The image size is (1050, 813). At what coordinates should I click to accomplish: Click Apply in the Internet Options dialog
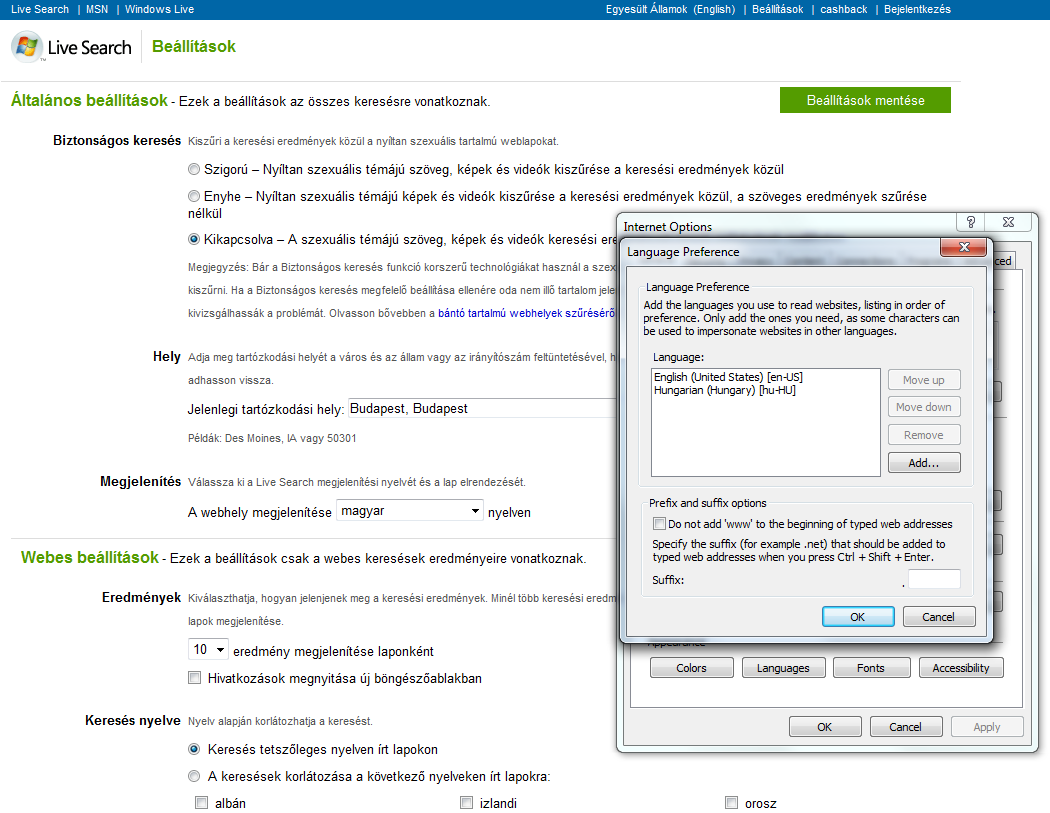pyautogui.click(x=987, y=727)
